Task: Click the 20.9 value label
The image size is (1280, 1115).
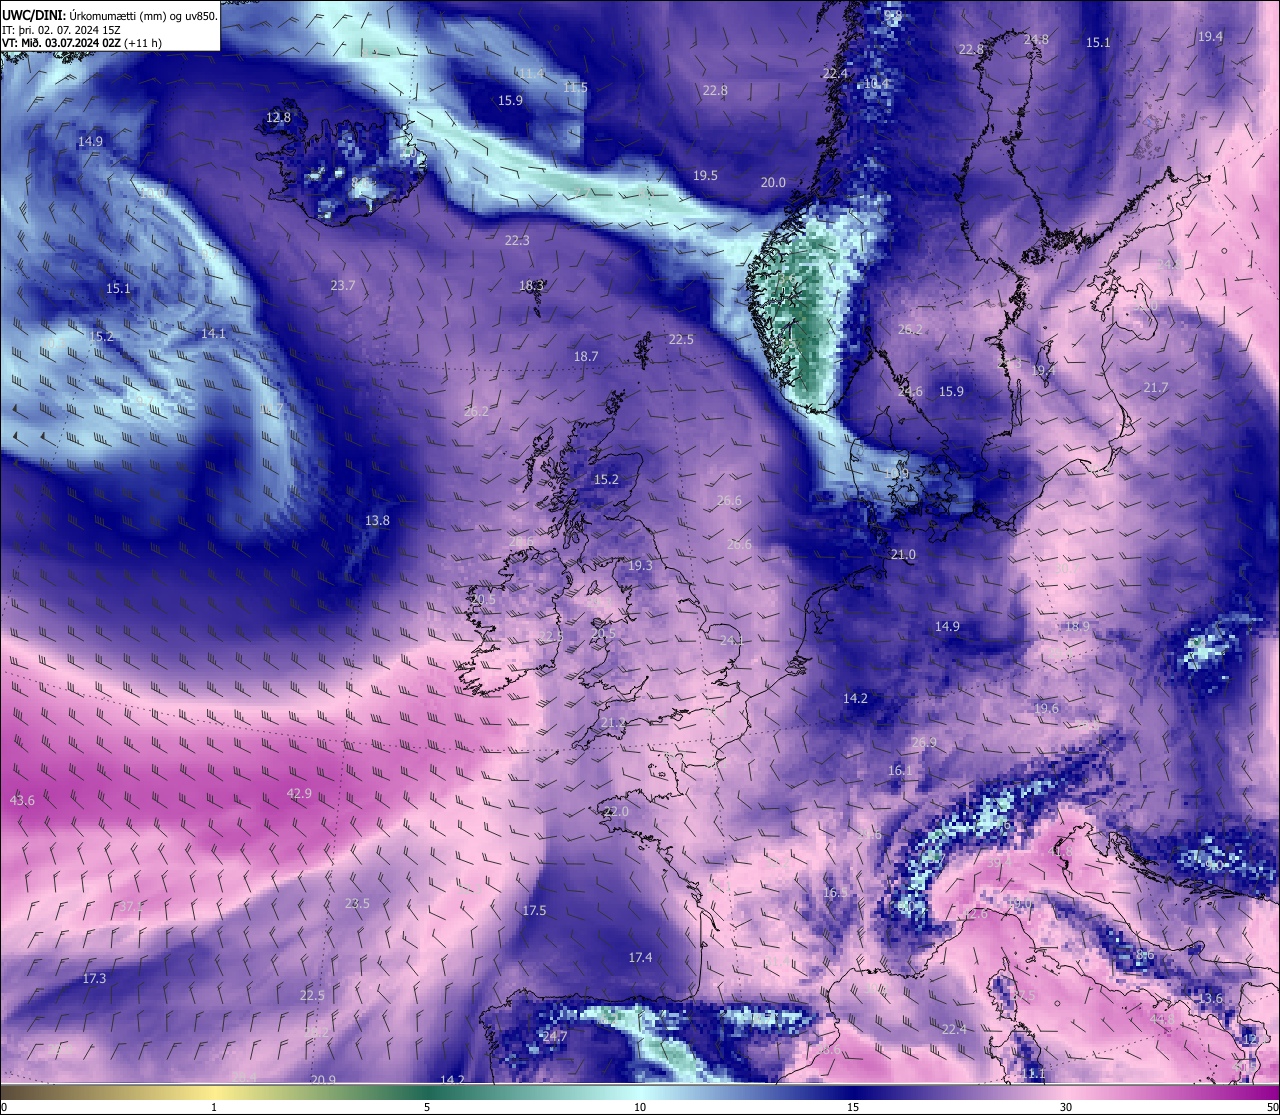Action: [323, 1080]
